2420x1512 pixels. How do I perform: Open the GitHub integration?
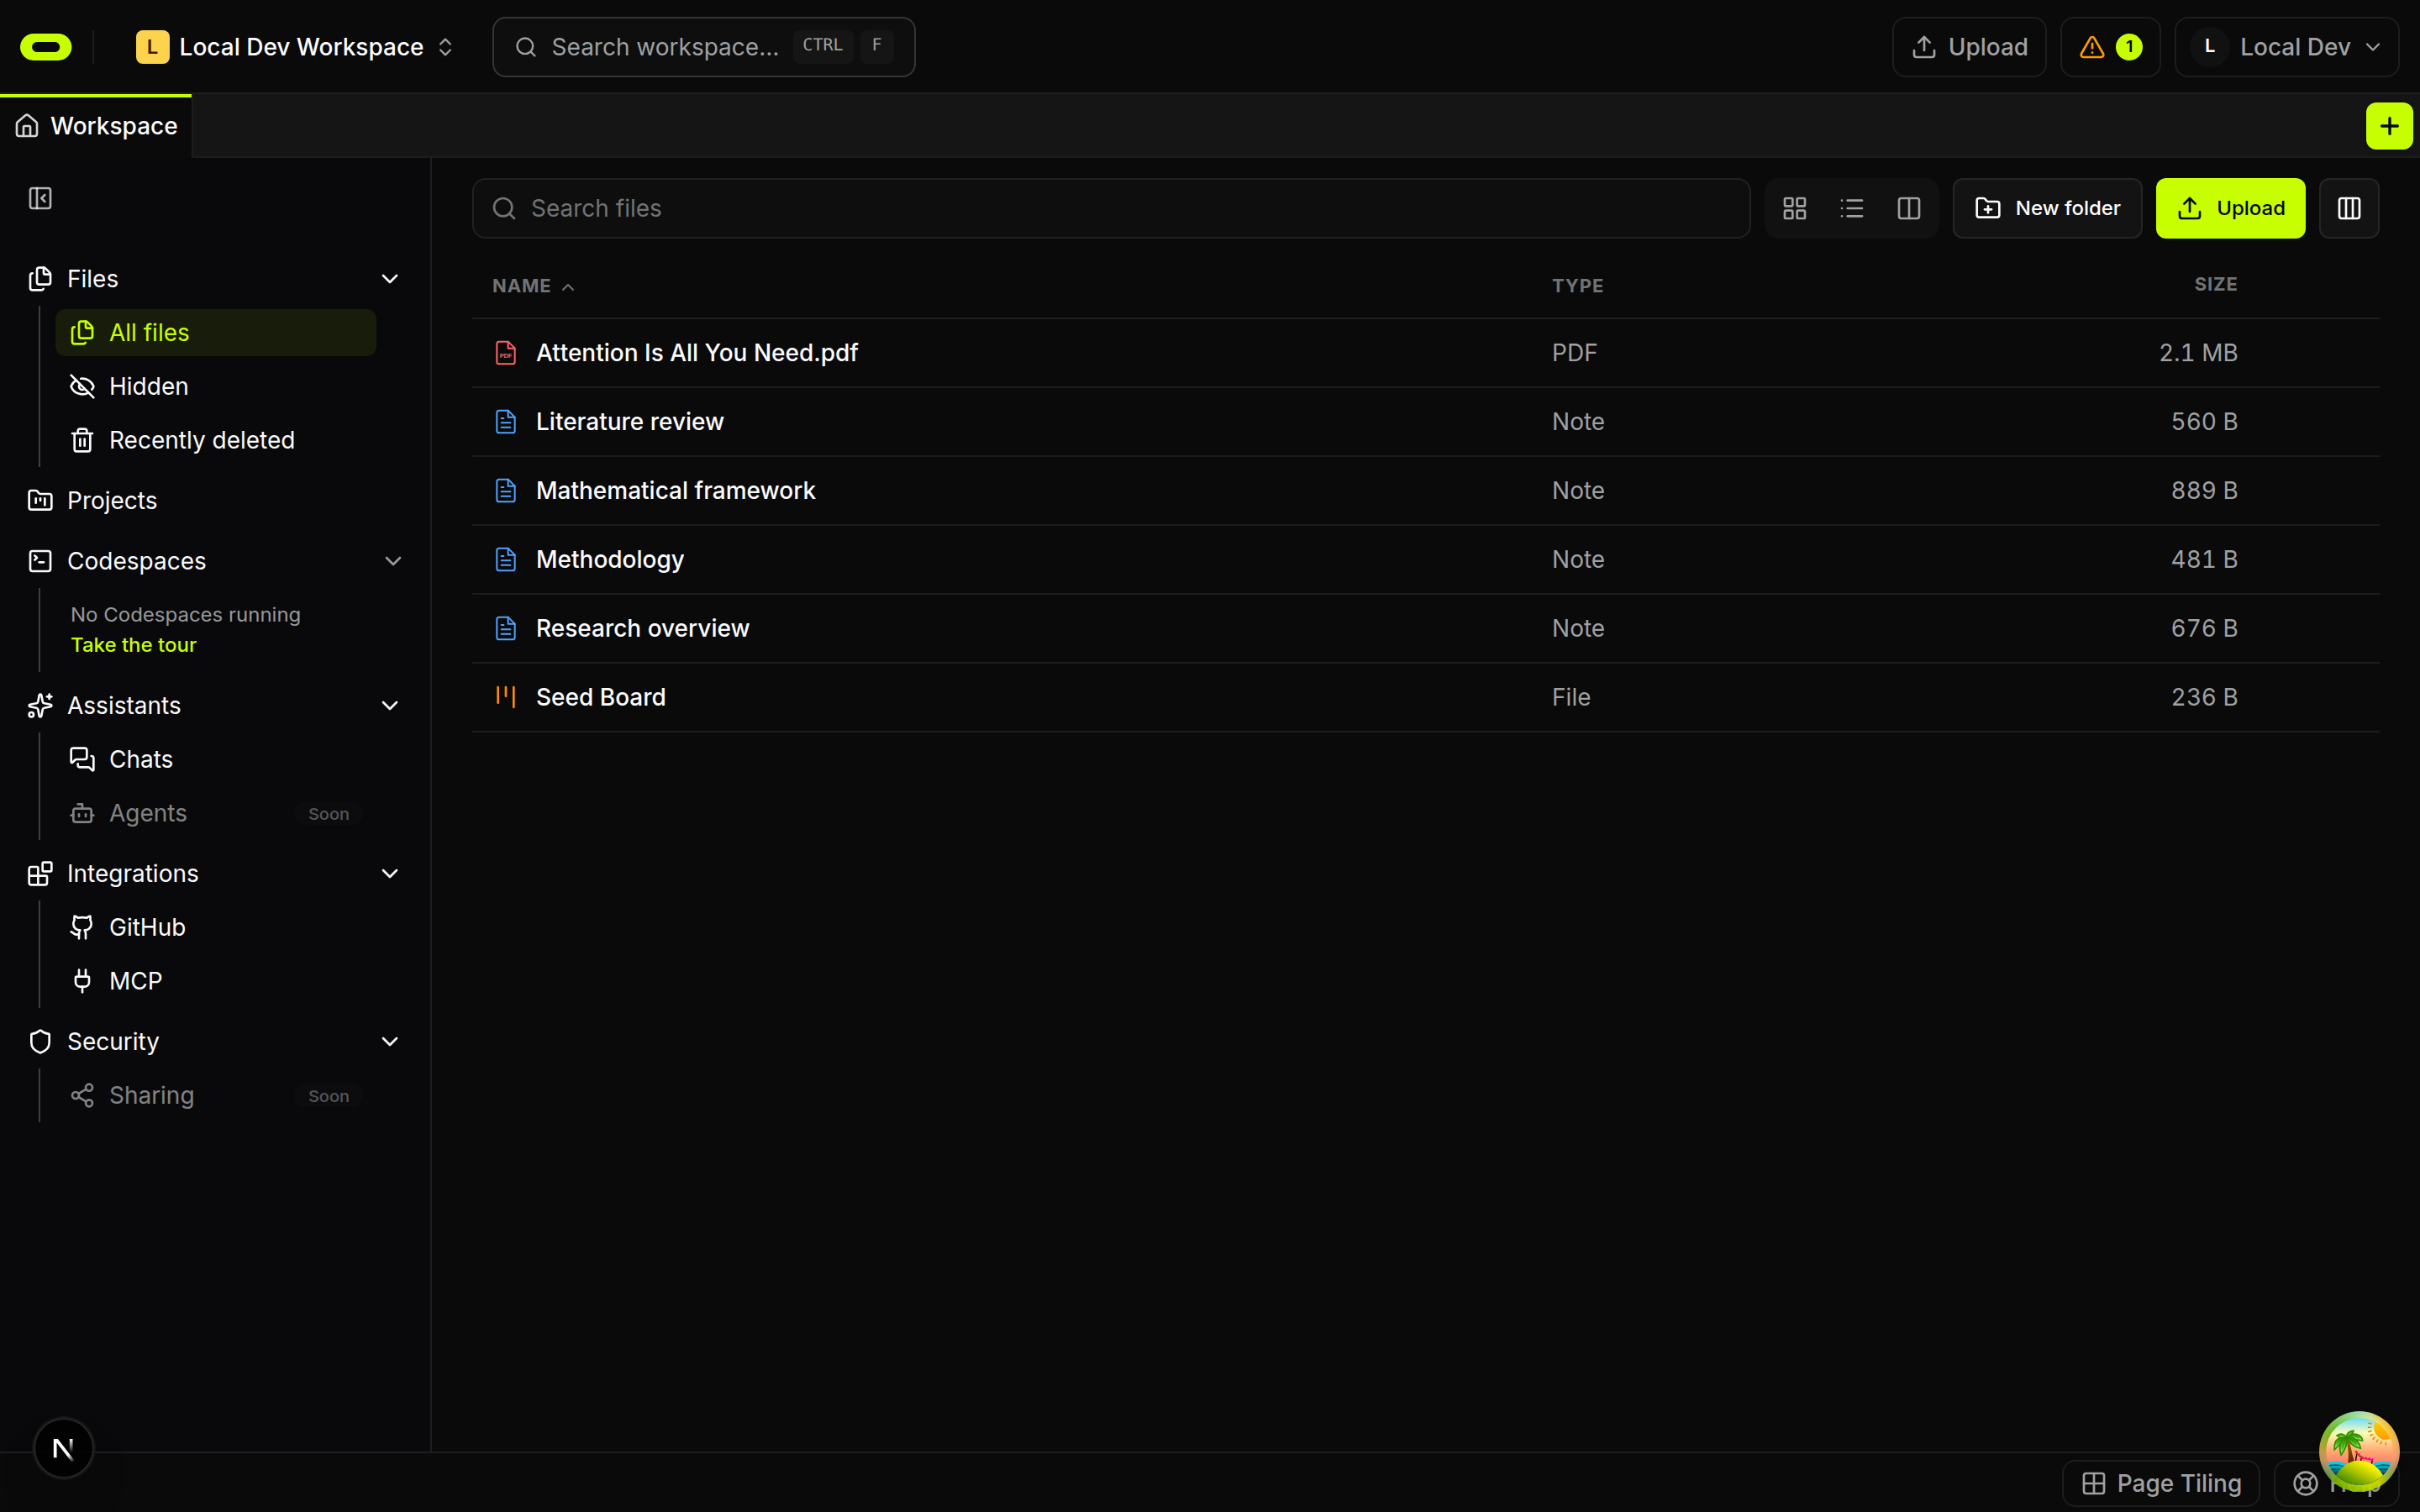tap(216, 928)
